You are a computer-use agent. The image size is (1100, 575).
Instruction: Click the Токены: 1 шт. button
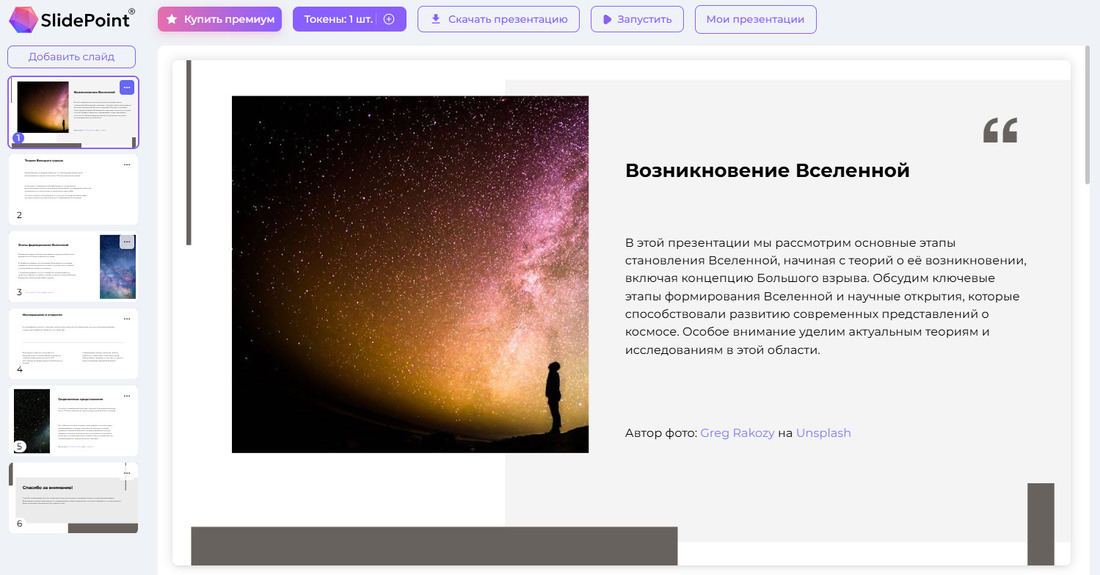click(349, 20)
